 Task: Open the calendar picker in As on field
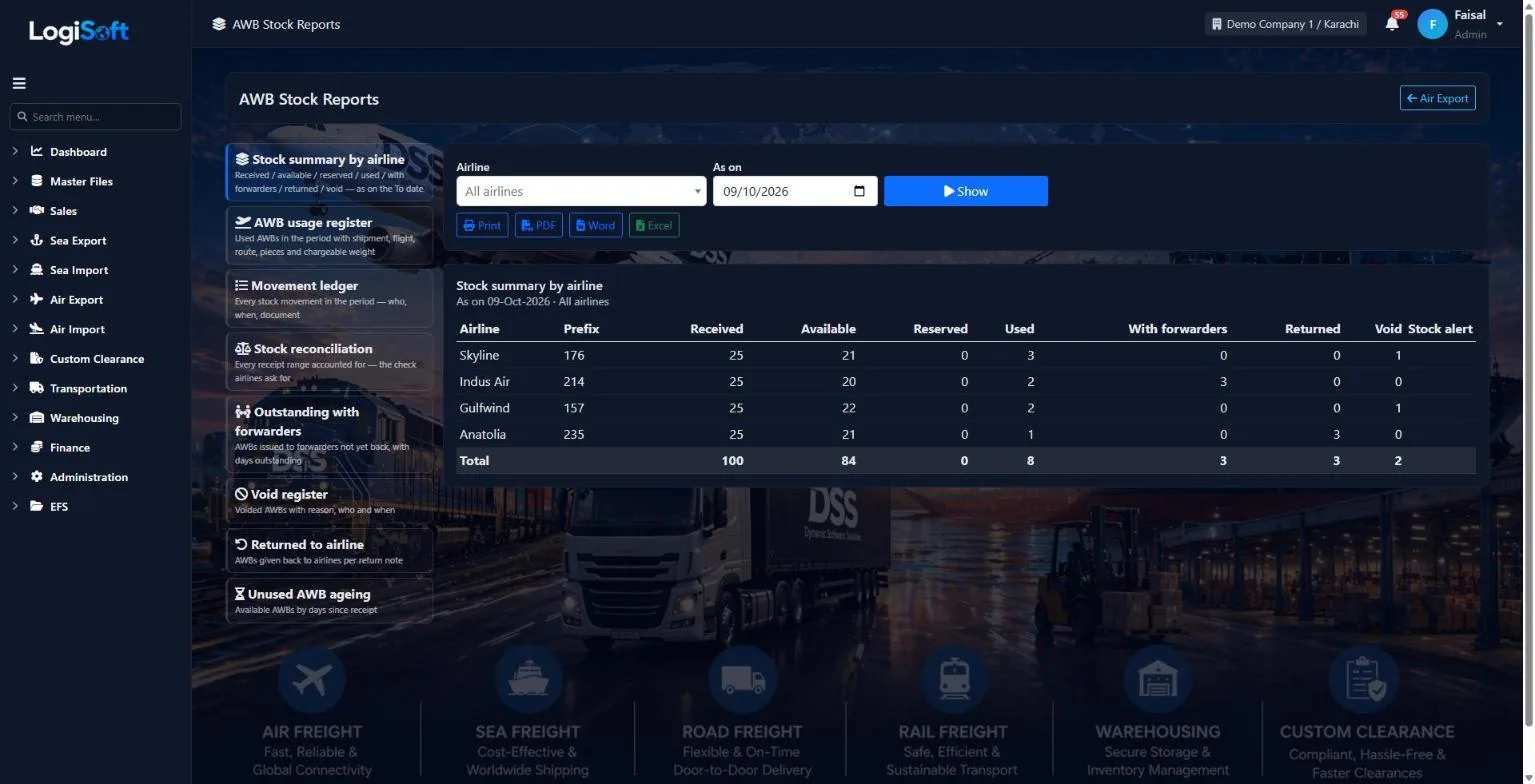pos(859,191)
